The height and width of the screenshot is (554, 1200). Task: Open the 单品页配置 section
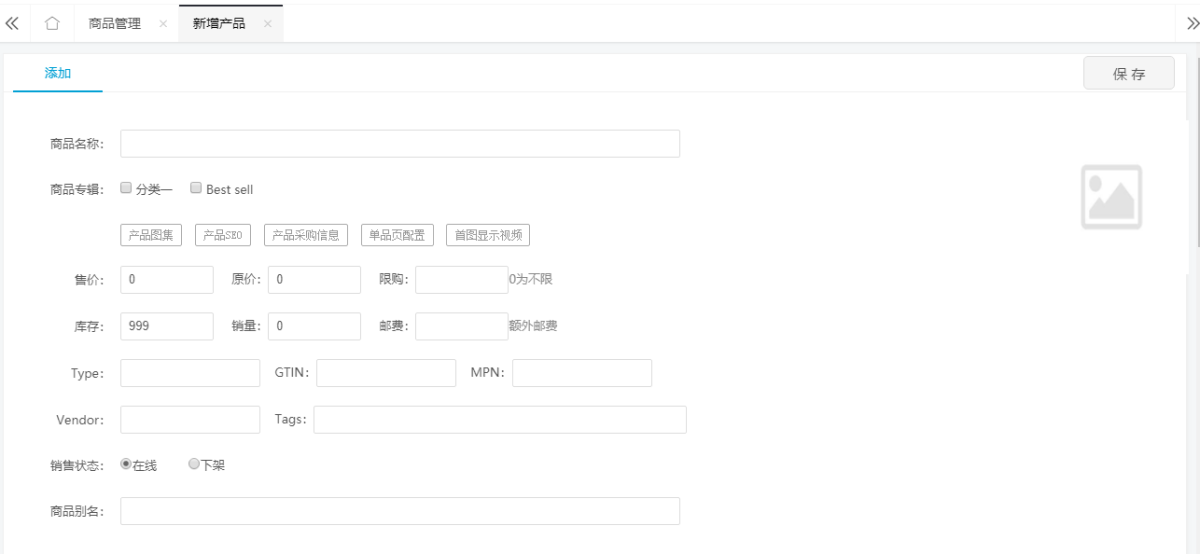coord(397,235)
